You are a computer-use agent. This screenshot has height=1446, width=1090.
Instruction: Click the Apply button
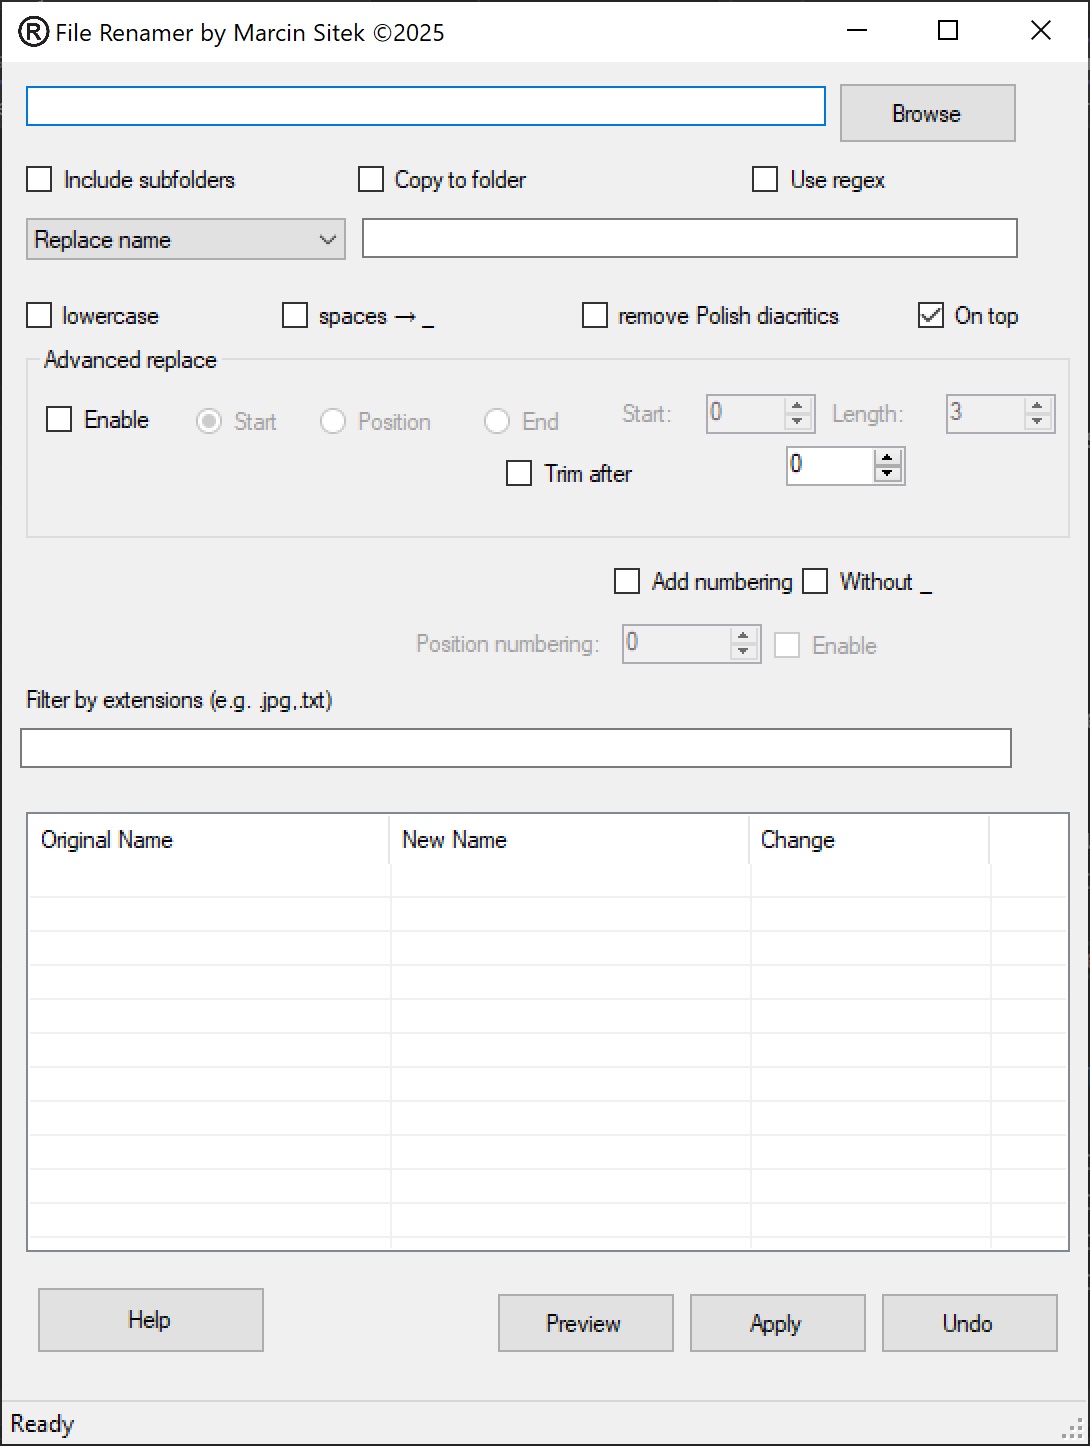[778, 1323]
